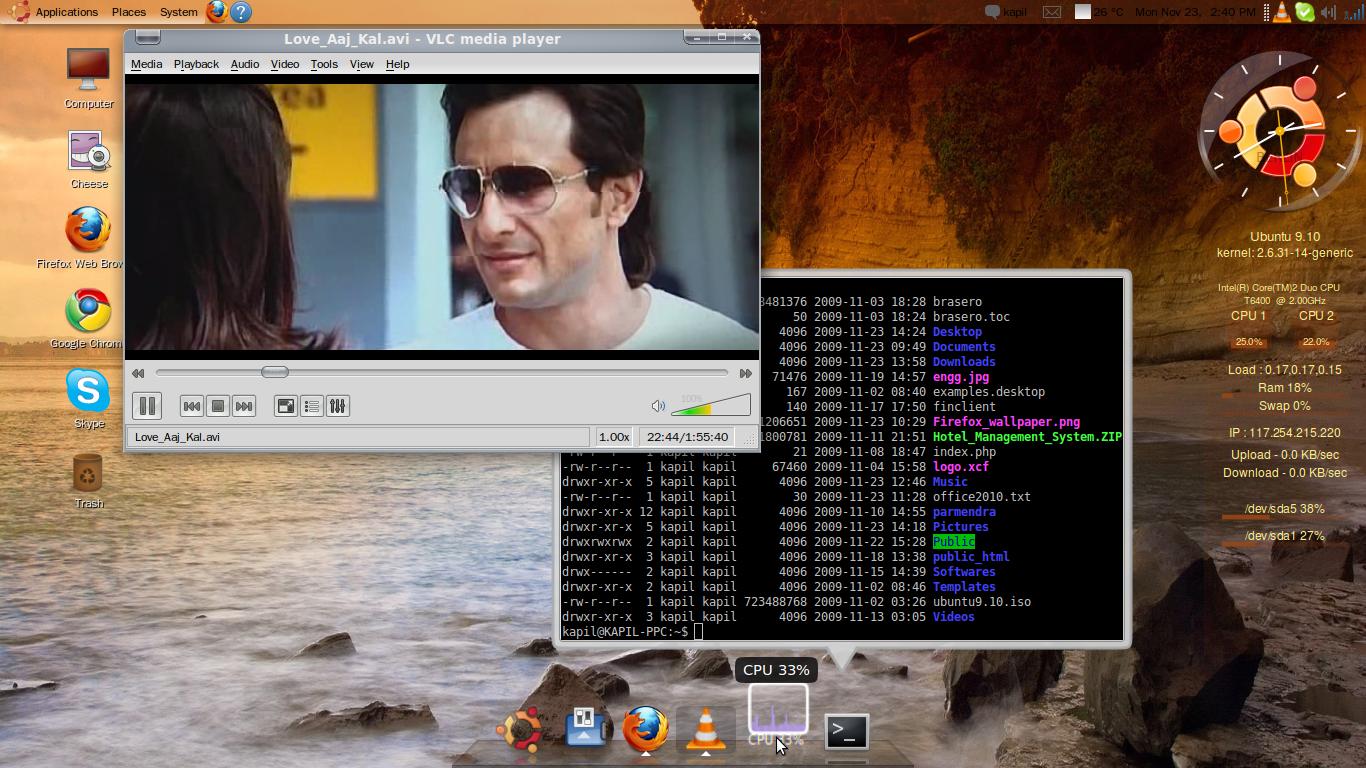The width and height of the screenshot is (1366, 768).
Task: Jump to previous media in VLC
Action: (x=191, y=406)
